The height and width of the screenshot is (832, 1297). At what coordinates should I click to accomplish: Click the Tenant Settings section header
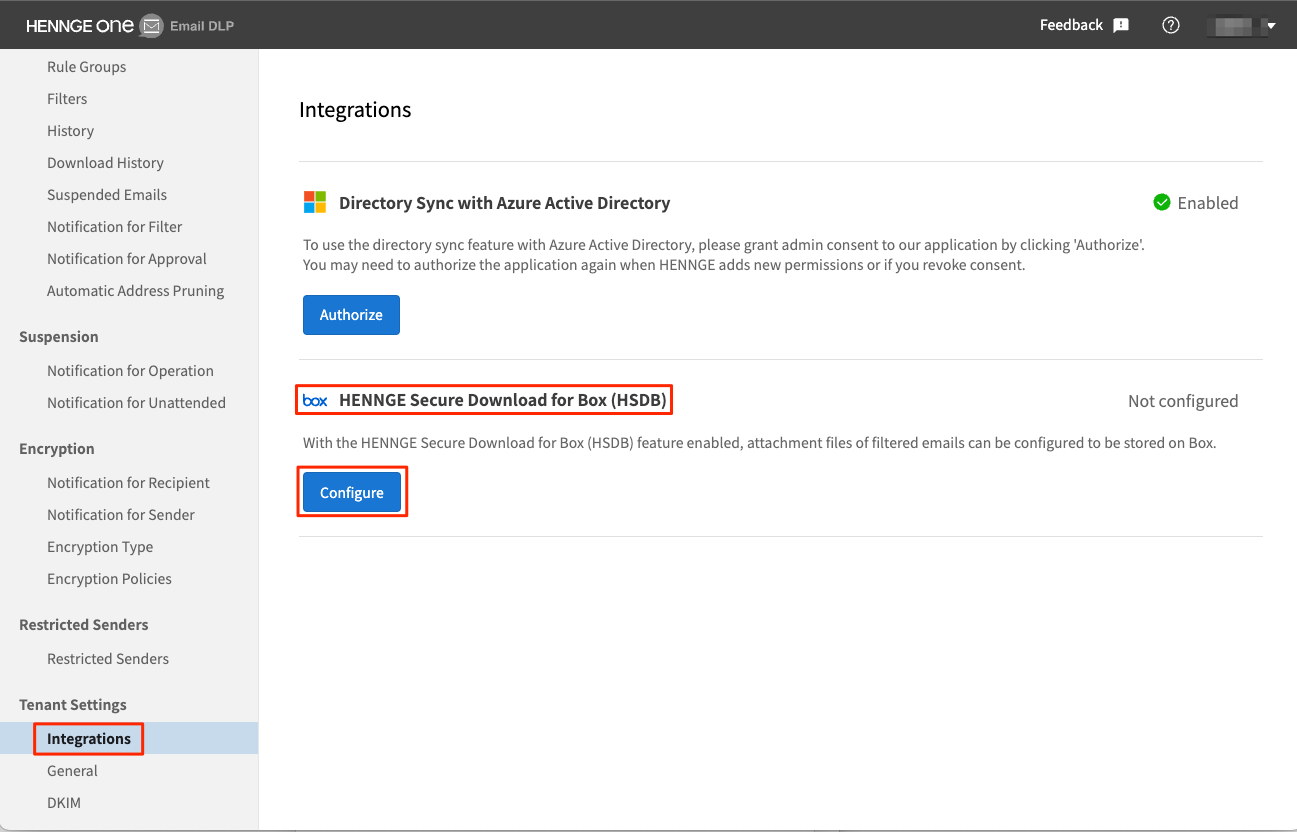pyautogui.click(x=73, y=705)
